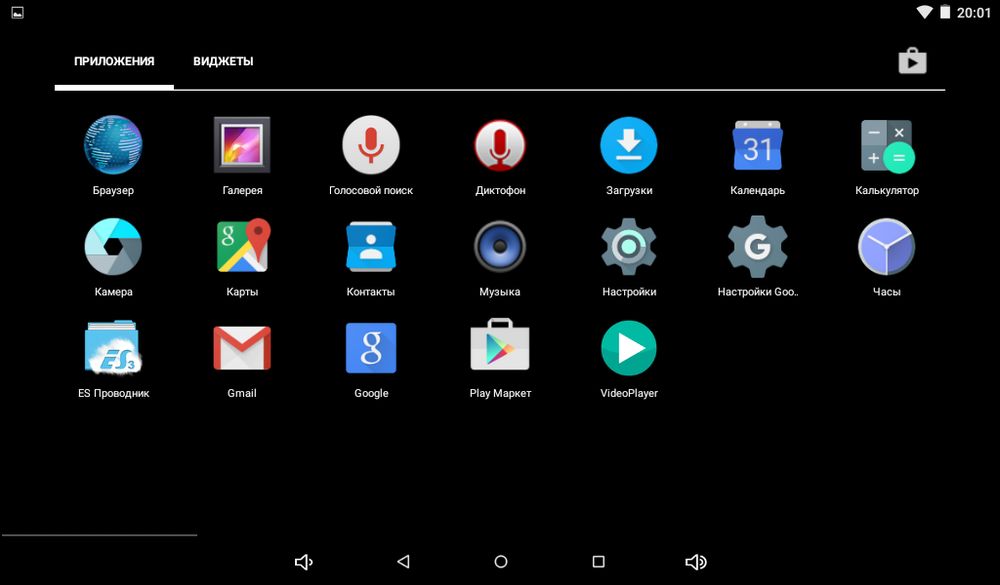
Task: Click the "Голосовой поиск" label
Action: click(371, 190)
